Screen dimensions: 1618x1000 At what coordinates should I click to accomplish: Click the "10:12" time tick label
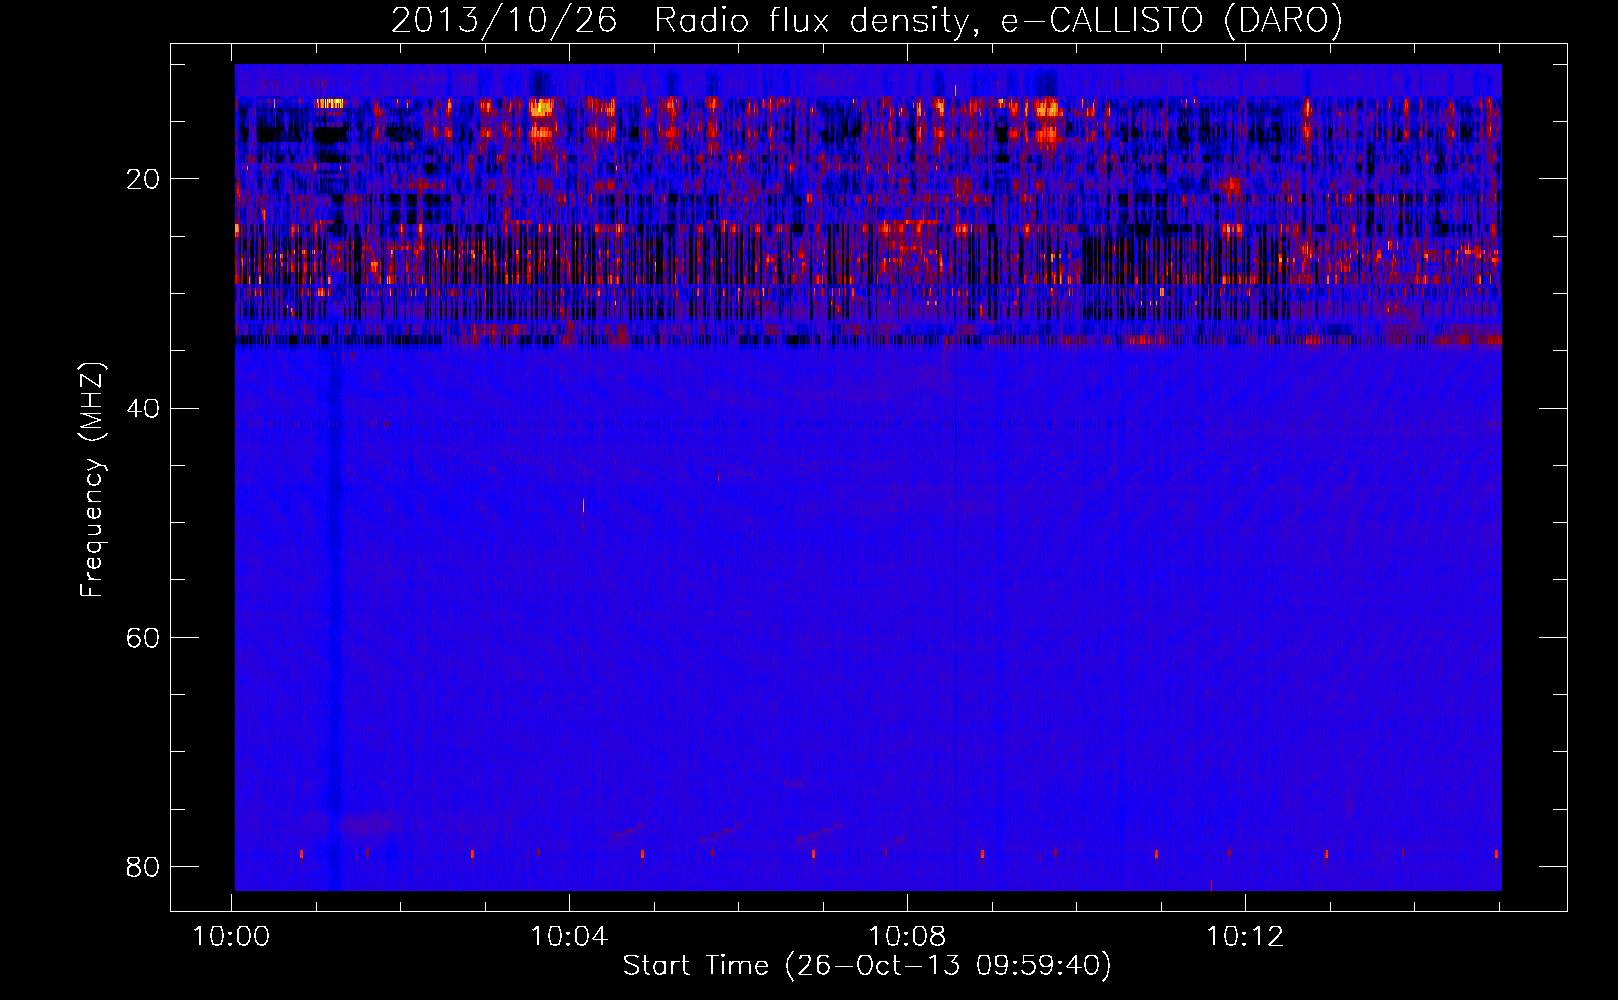tap(1245, 937)
